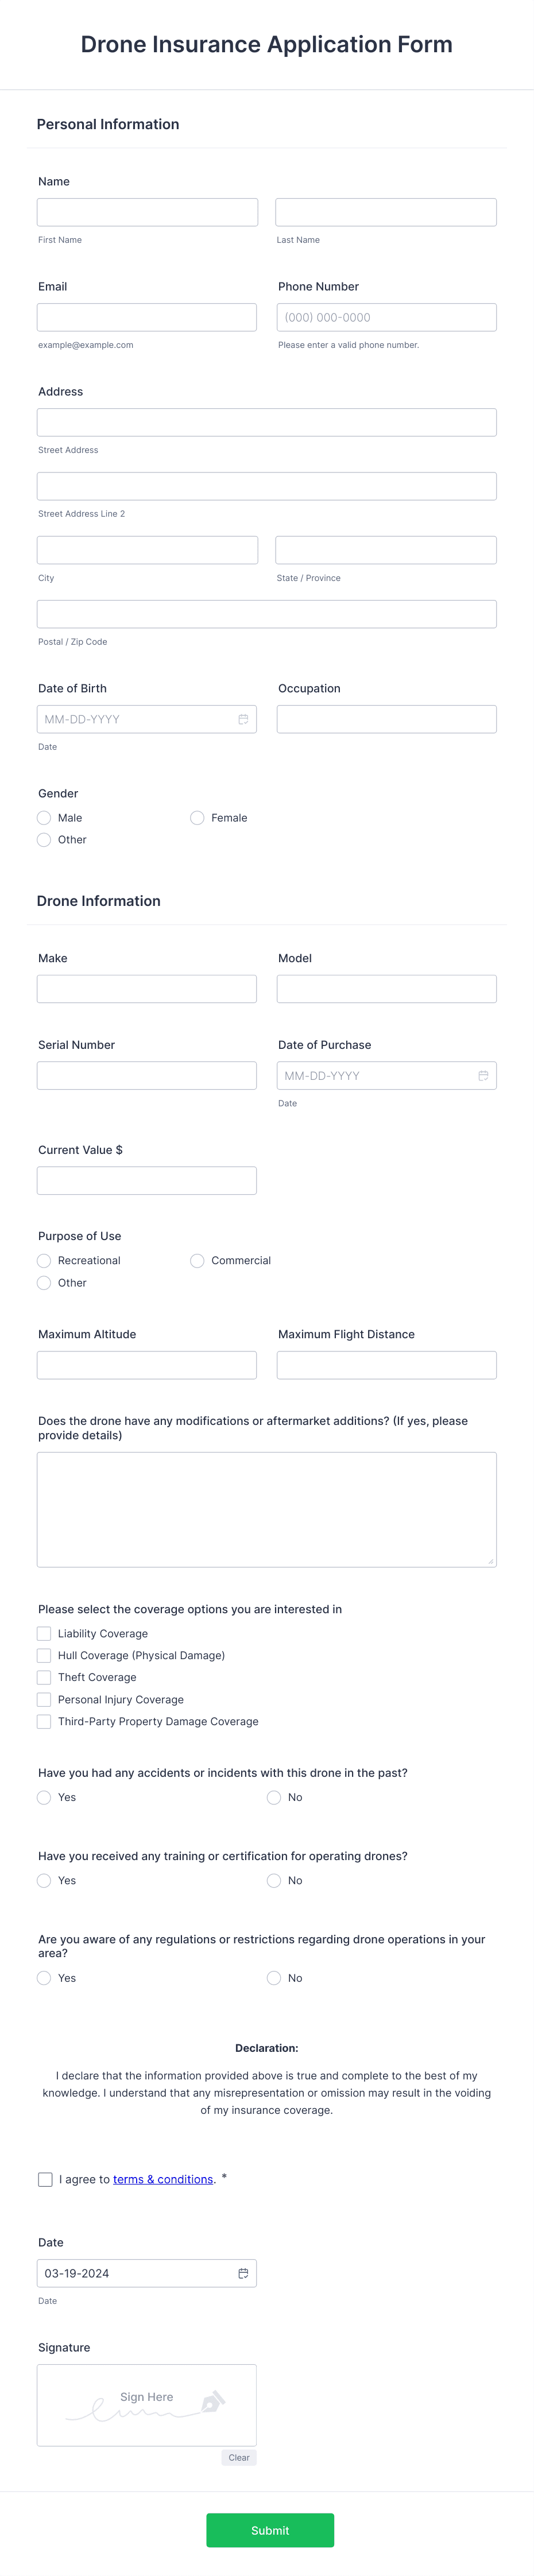
Task: Check the Liability Coverage option
Action: pyautogui.click(x=44, y=1633)
